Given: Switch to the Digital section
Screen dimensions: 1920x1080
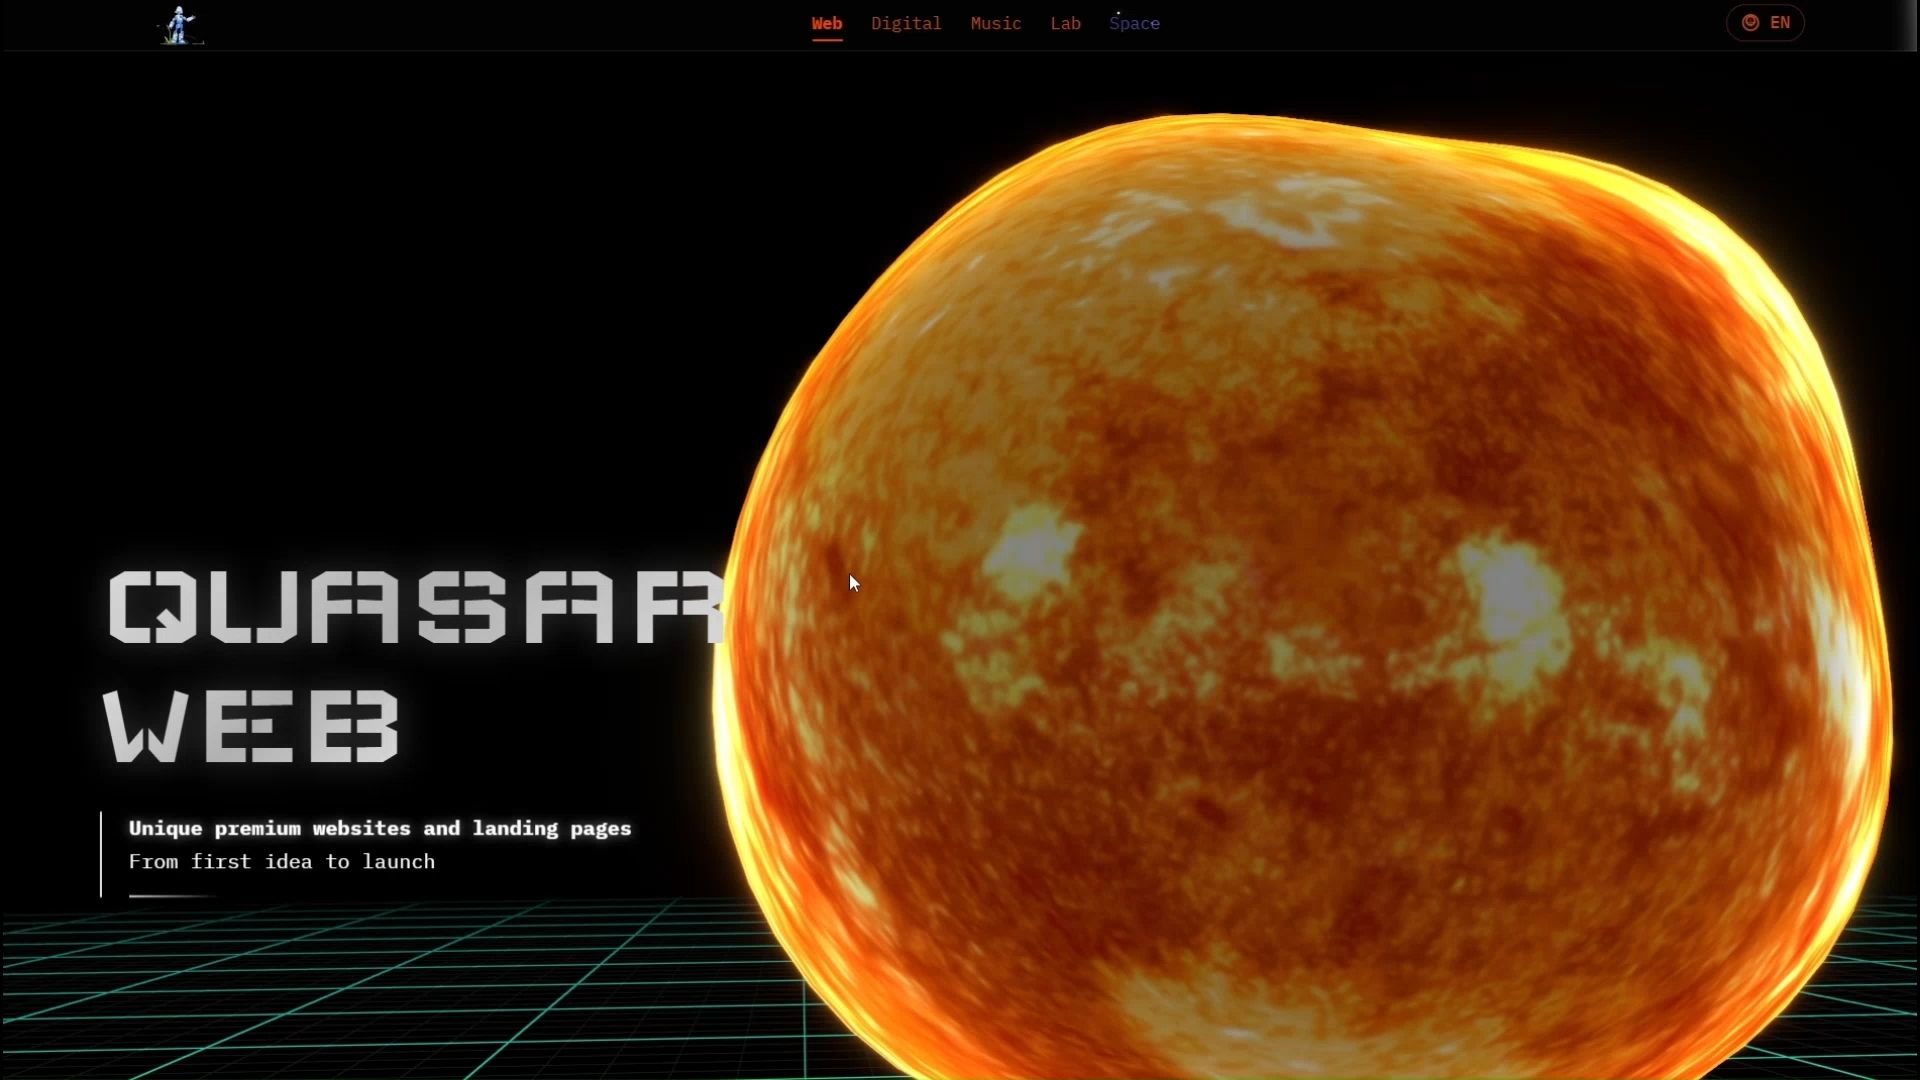Looking at the screenshot, I should pyautogui.click(x=906, y=23).
